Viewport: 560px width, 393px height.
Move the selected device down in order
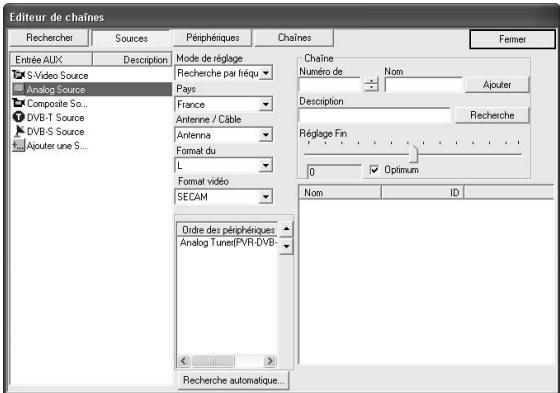tap(286, 247)
